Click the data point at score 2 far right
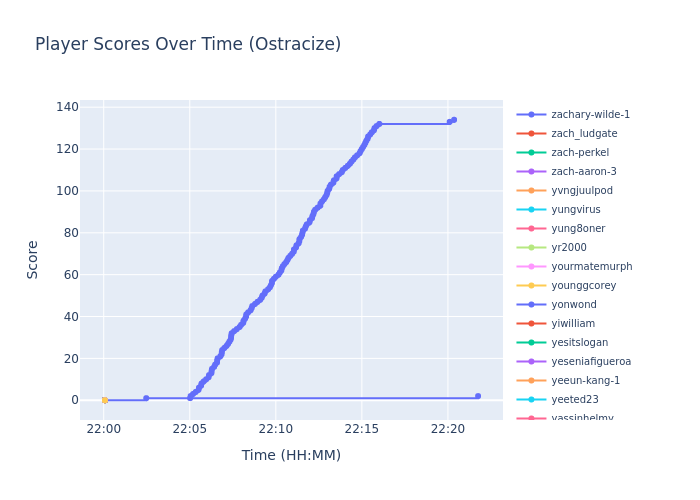Screen dimensions: 700x500 (x=478, y=396)
